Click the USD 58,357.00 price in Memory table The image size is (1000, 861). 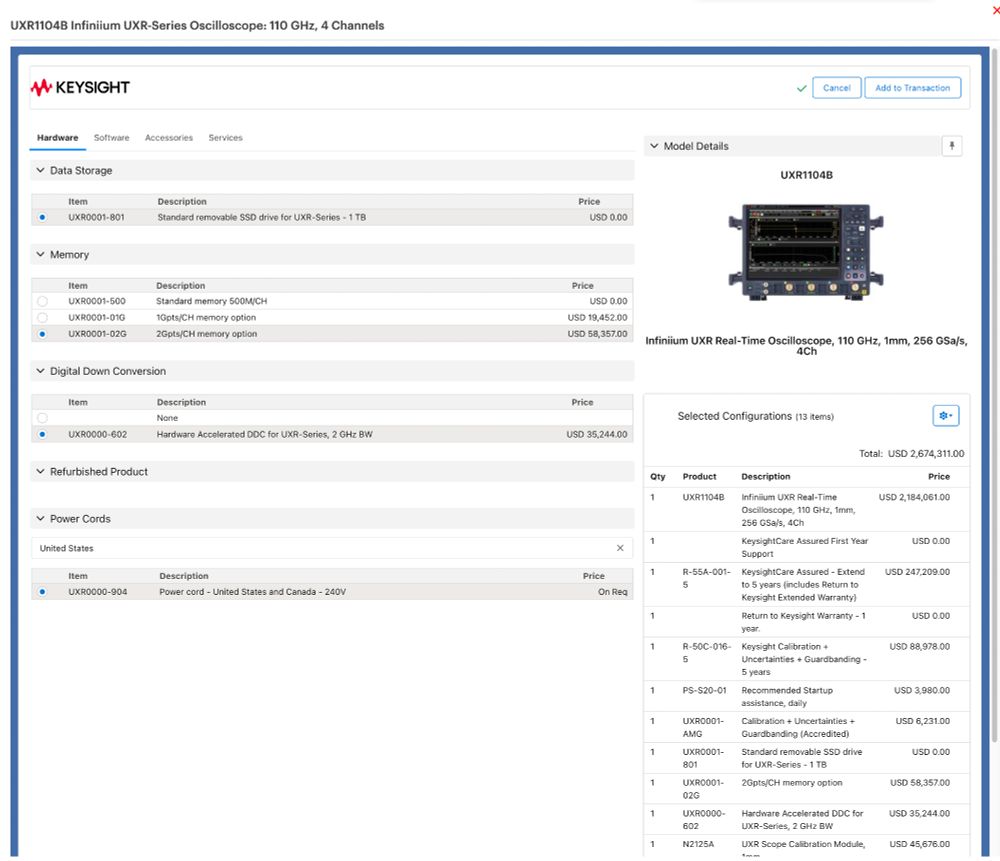click(x=597, y=334)
